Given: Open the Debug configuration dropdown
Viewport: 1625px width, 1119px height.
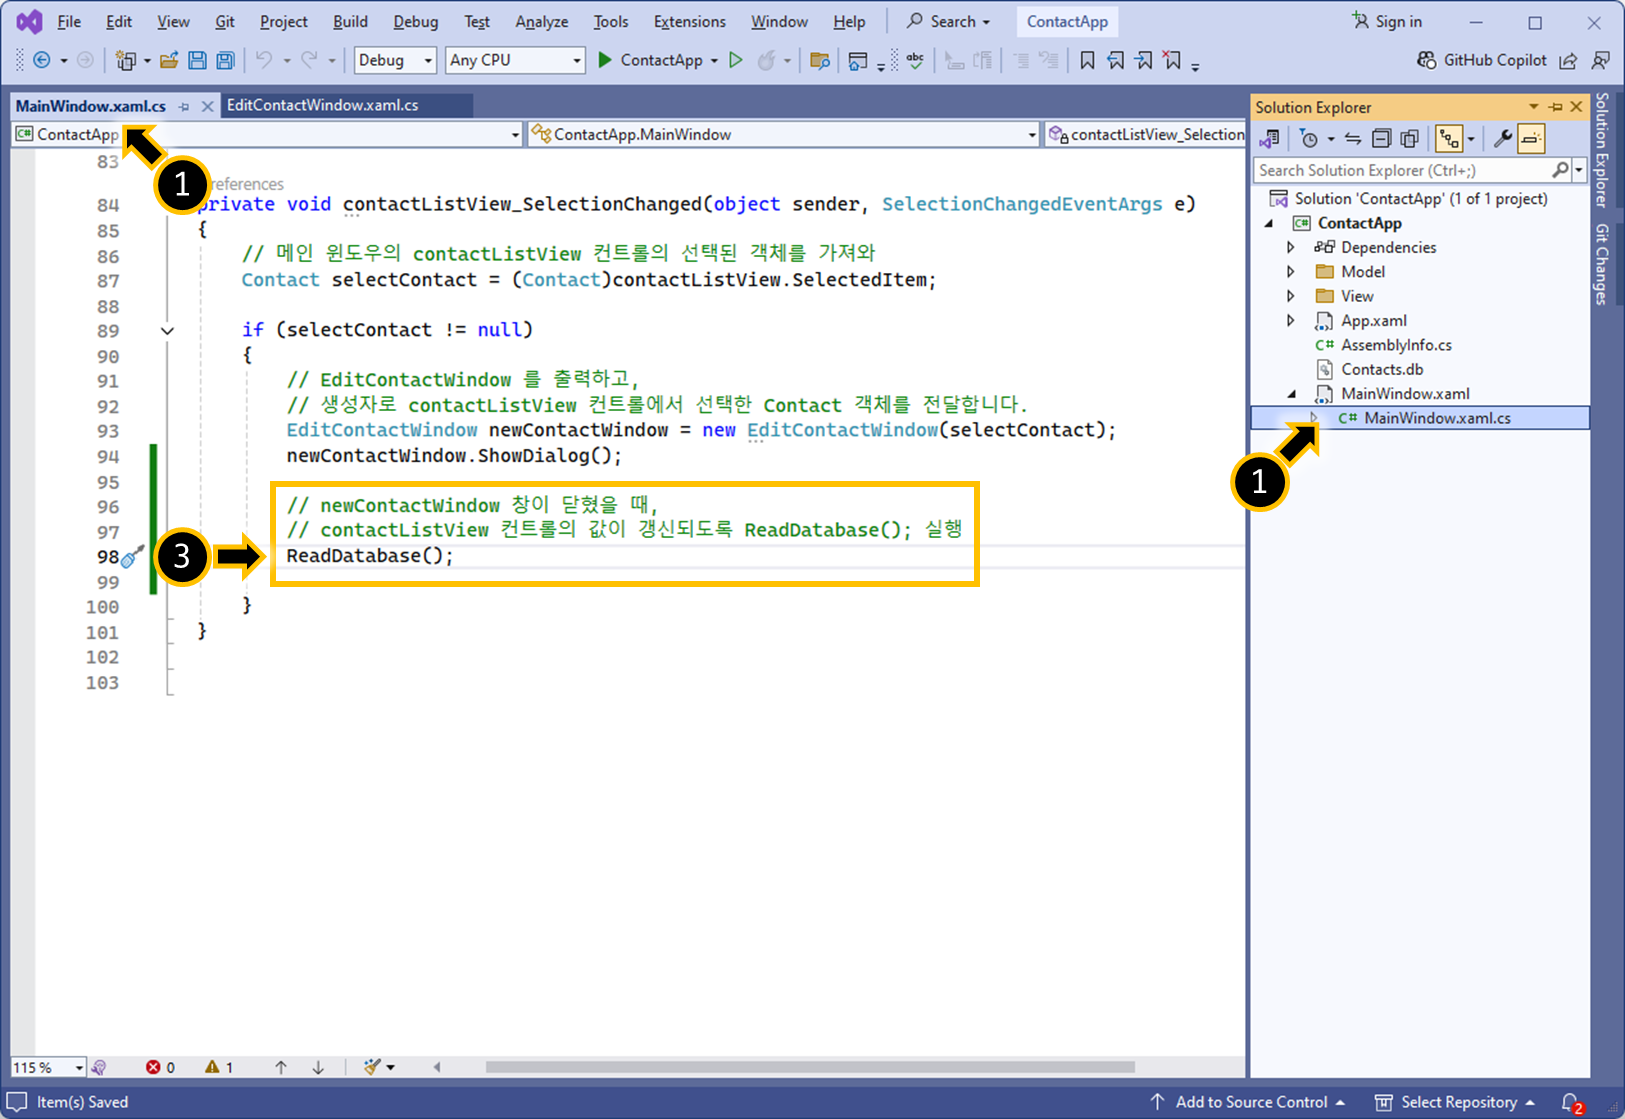Looking at the screenshot, I should 395,61.
